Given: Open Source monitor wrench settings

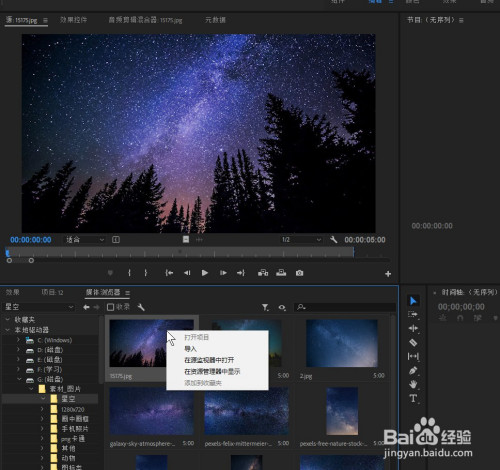Looking at the screenshot, I should coord(334,240).
